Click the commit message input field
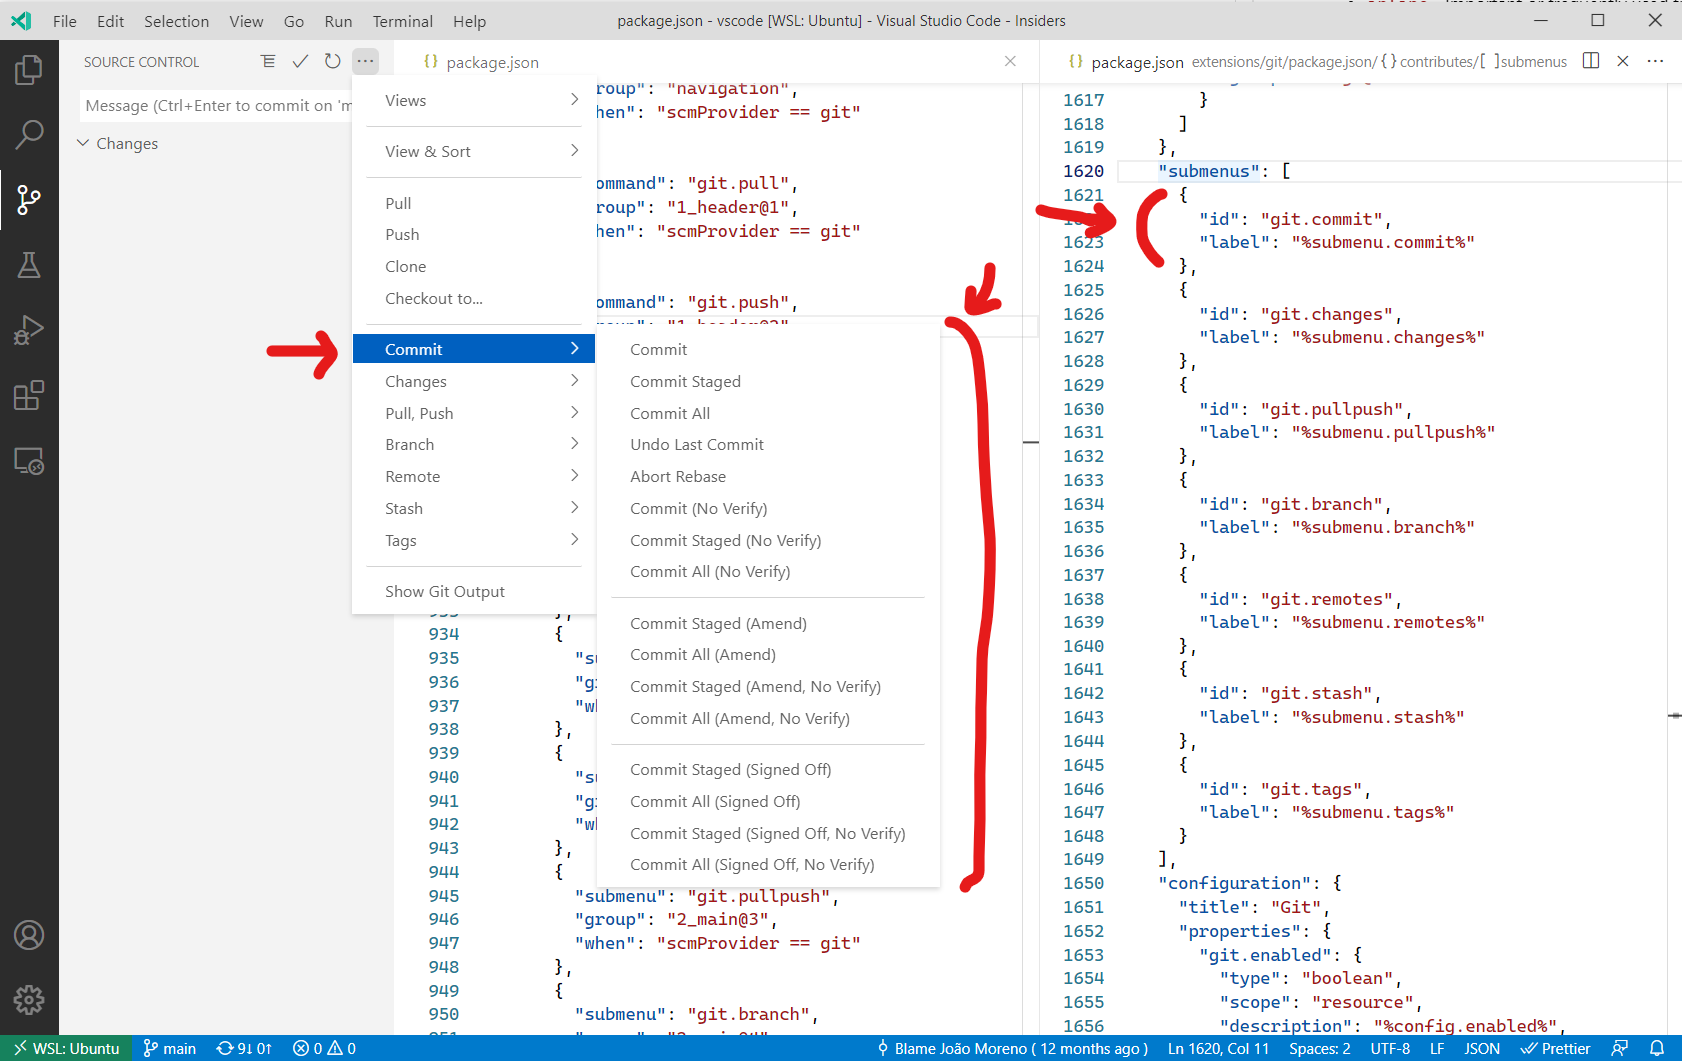This screenshot has height=1061, width=1682. pyautogui.click(x=215, y=105)
